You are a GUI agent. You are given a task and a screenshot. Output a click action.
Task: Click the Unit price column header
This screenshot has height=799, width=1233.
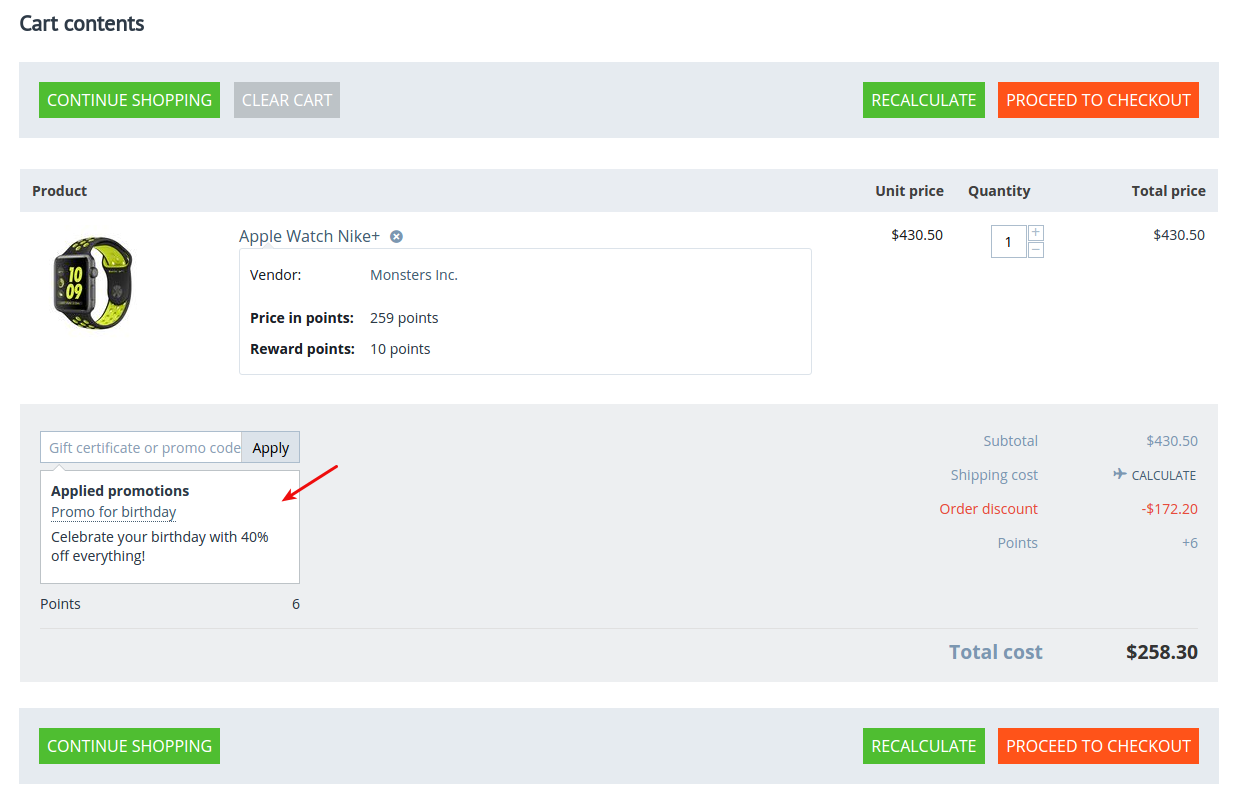click(909, 191)
